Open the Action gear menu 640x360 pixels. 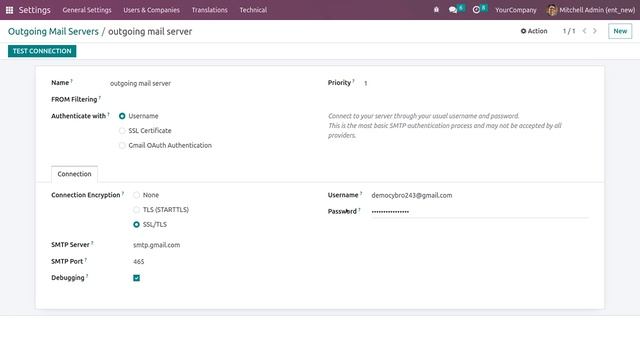534,31
